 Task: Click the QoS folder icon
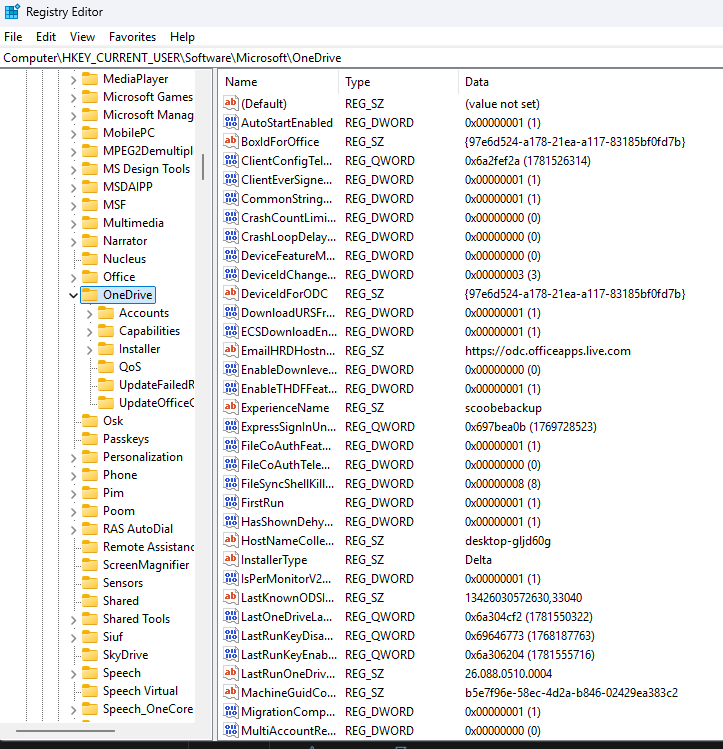coord(106,367)
